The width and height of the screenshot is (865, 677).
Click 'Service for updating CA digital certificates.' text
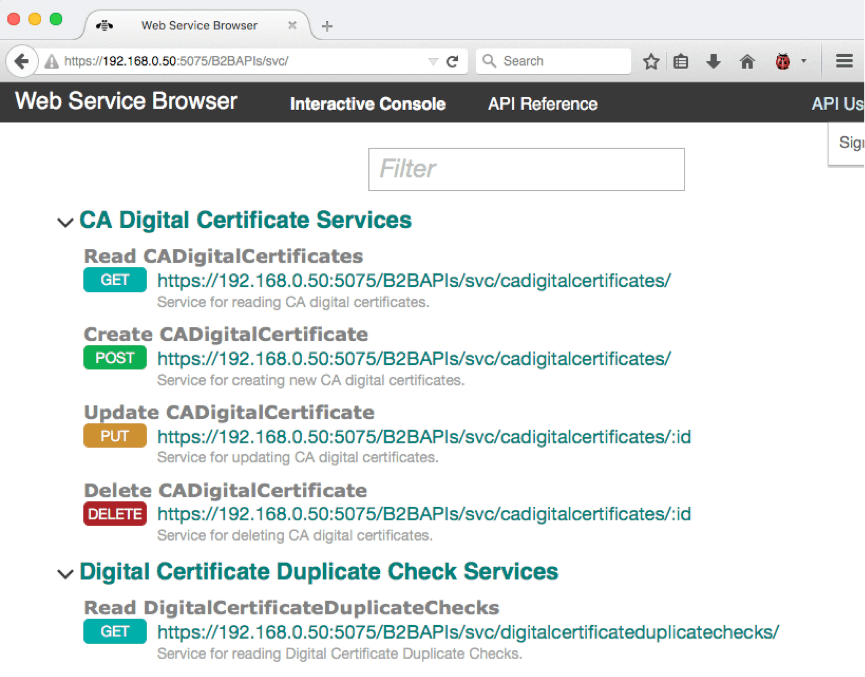297,457
